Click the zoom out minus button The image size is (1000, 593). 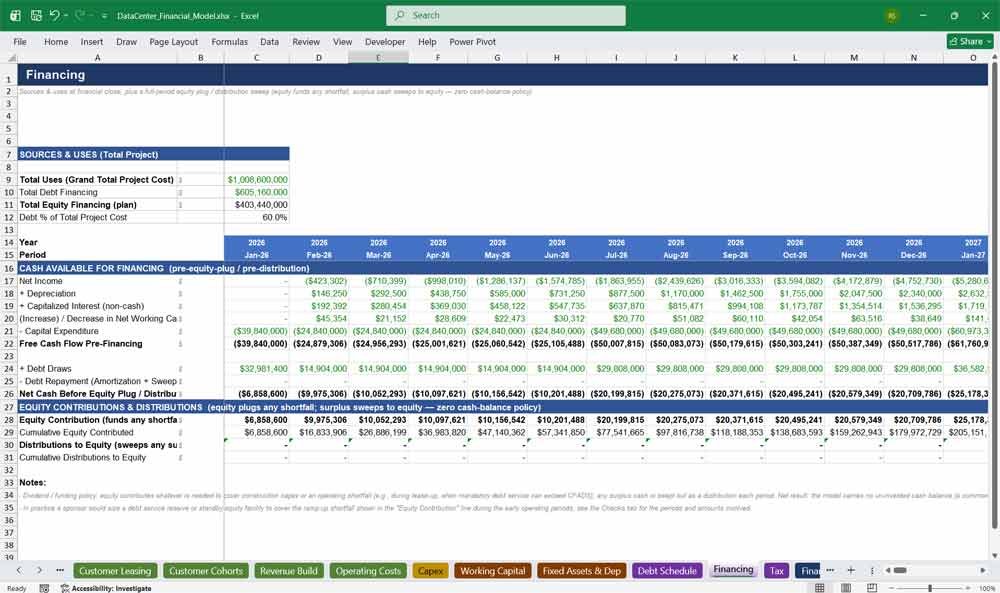(x=891, y=588)
